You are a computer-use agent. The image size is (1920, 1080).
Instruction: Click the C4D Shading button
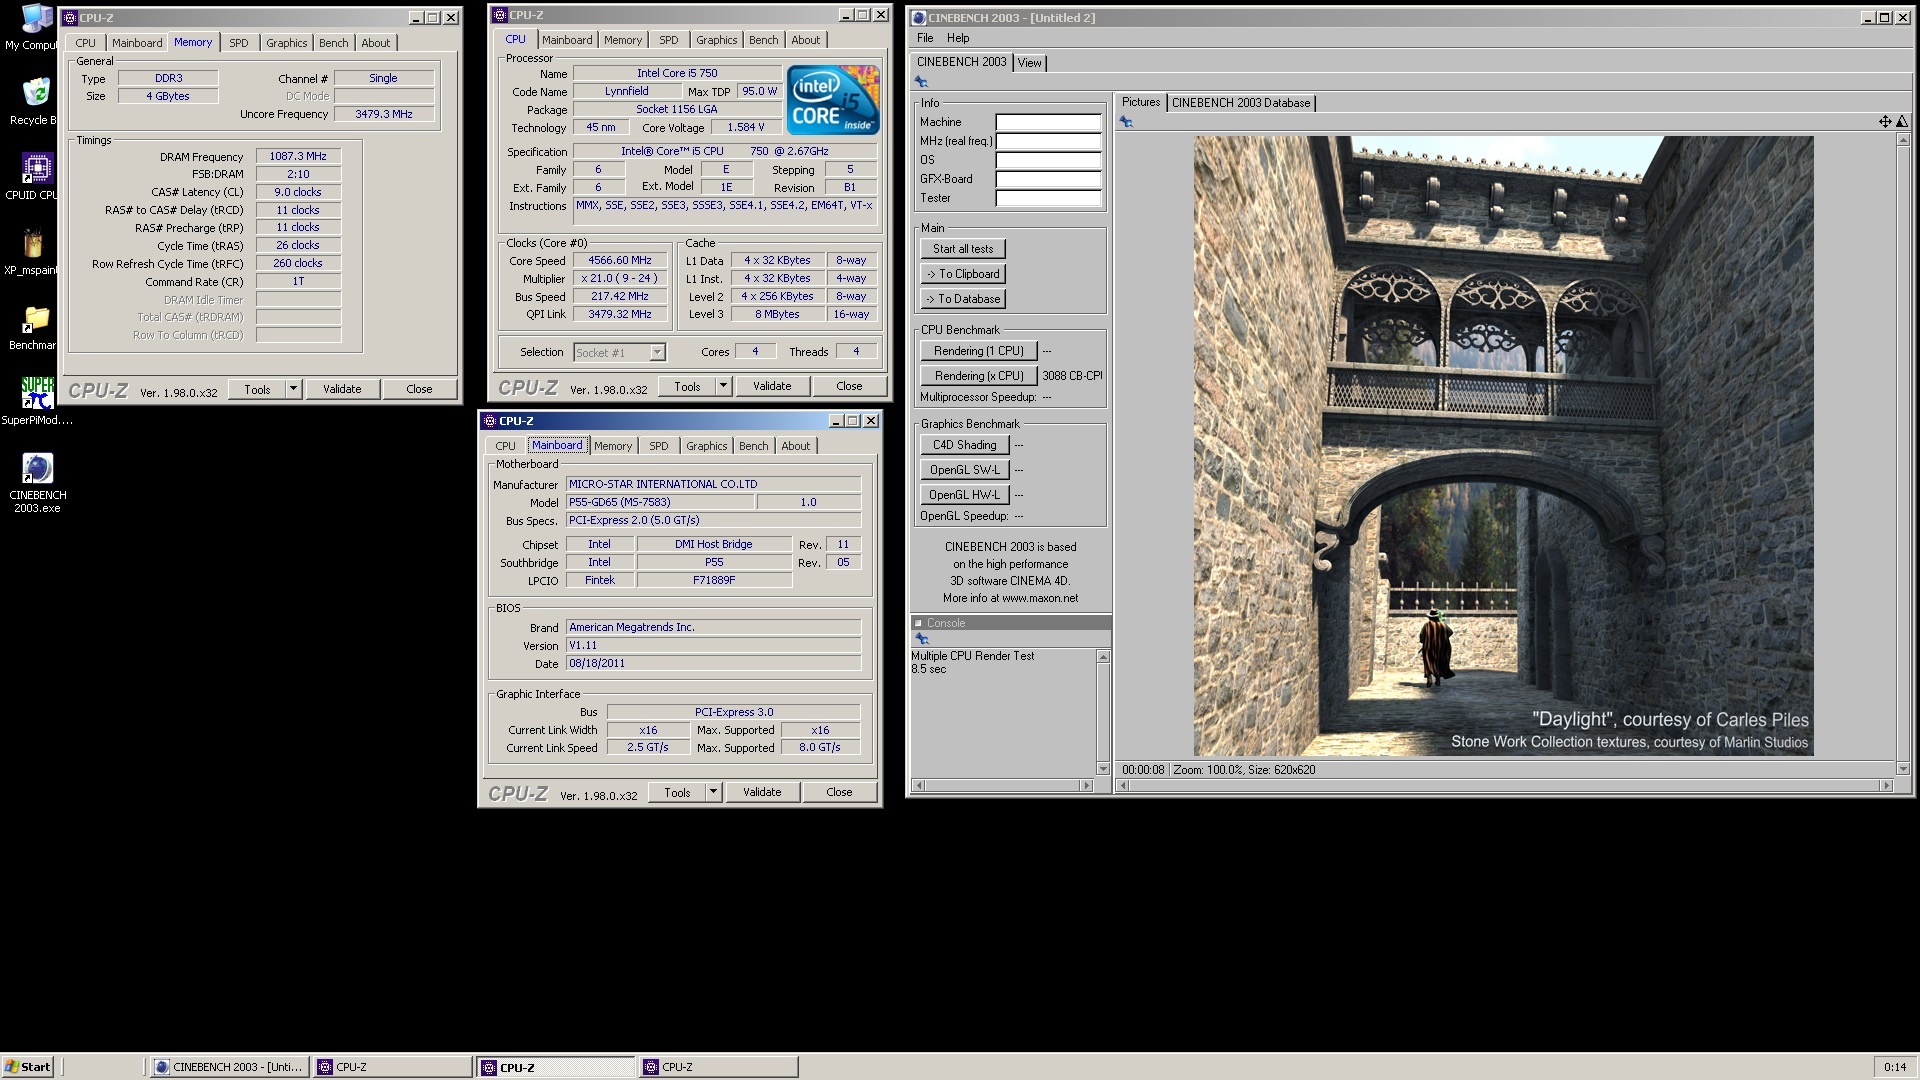pos(964,445)
